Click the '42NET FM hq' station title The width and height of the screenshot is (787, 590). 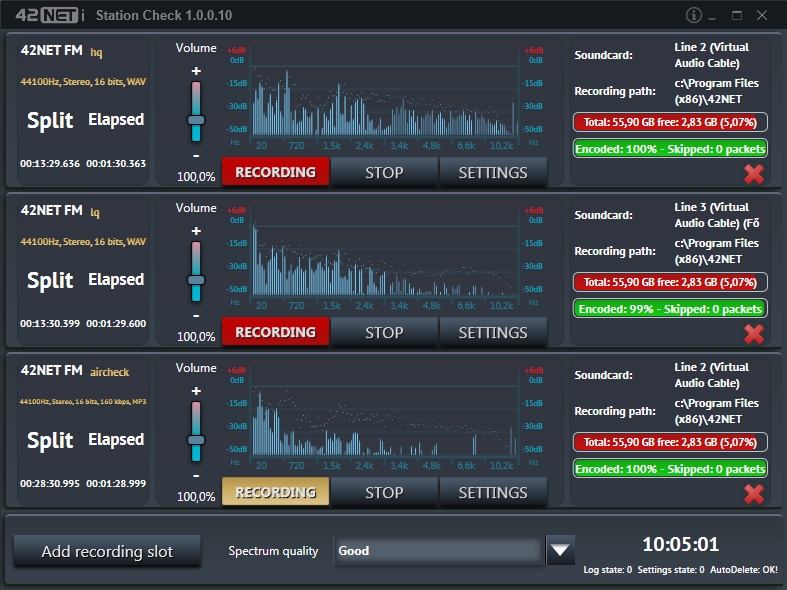tap(61, 51)
